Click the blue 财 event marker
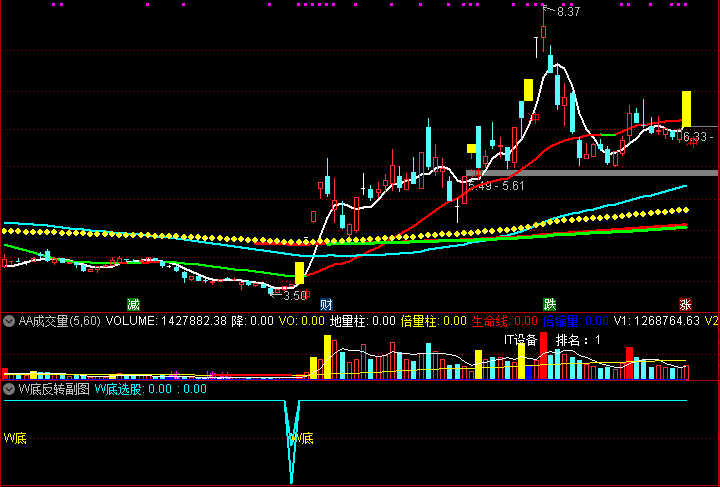Image resolution: width=720 pixels, height=487 pixels. 326,304
